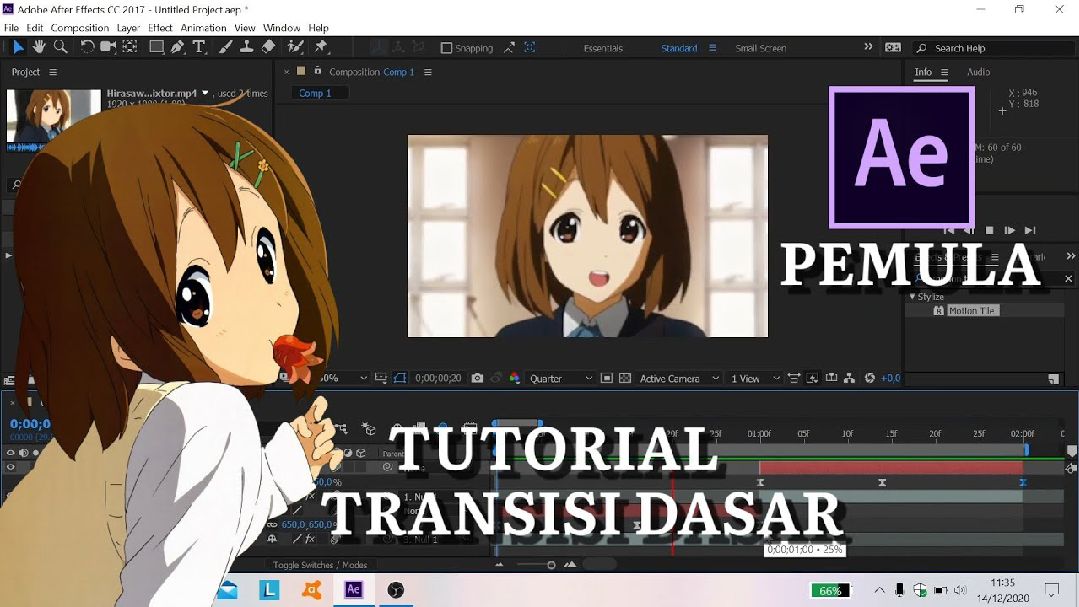The image size is (1079, 607).
Task: Click Toggle Switches / Modes button
Action: click(x=320, y=564)
